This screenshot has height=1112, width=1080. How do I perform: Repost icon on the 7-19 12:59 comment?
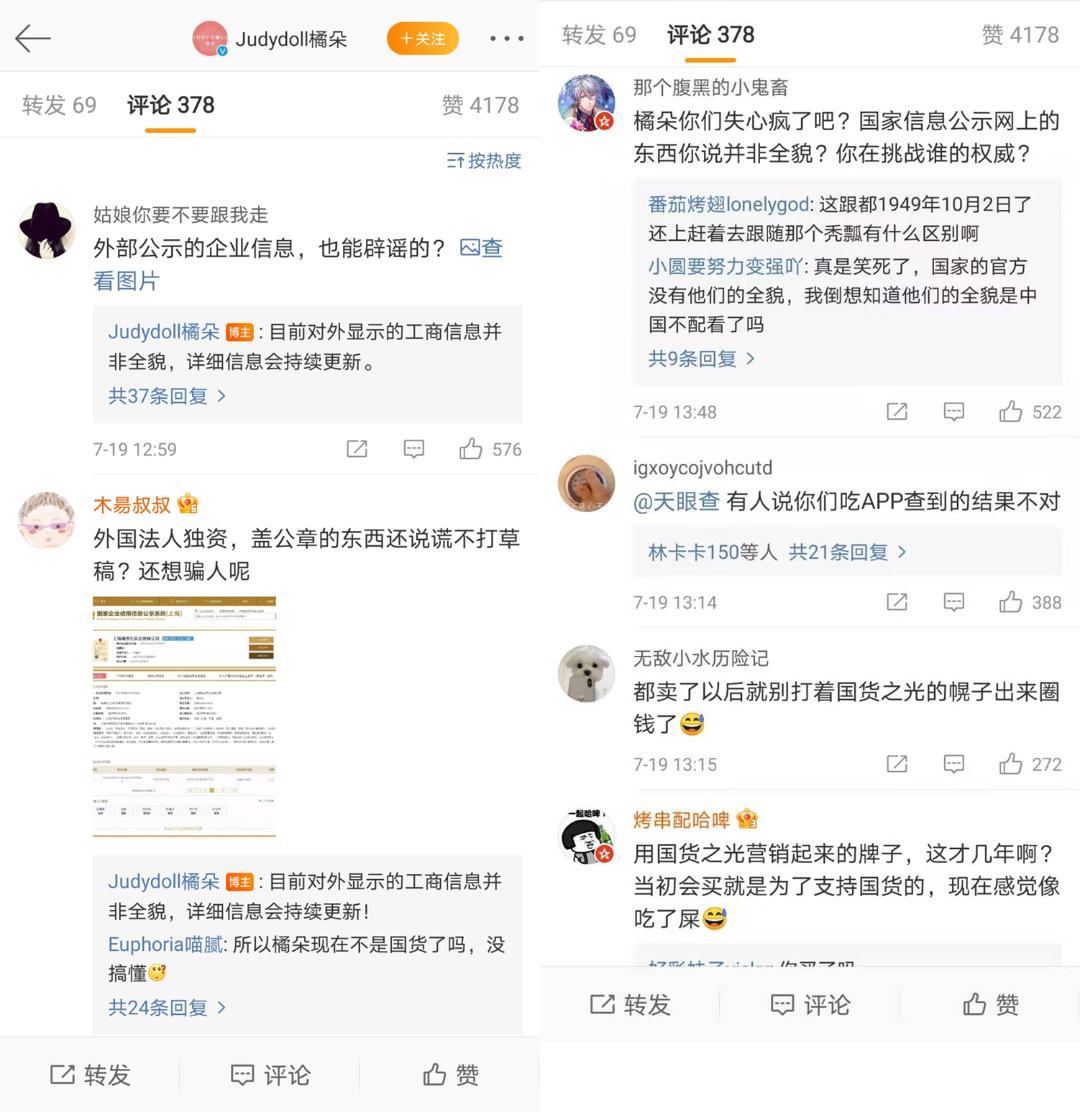point(357,448)
